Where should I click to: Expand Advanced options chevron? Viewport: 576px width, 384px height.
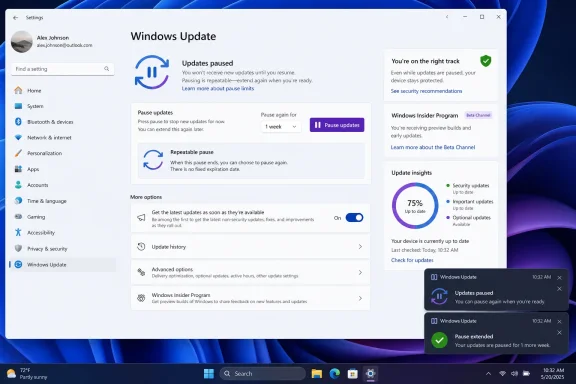tap(360, 272)
